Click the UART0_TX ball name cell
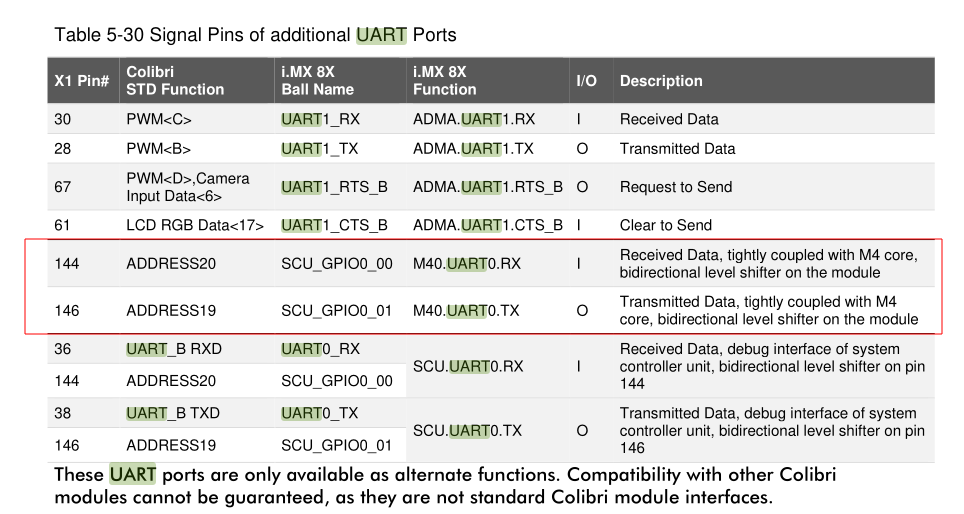The width and height of the screenshot is (964, 514). click(x=320, y=413)
